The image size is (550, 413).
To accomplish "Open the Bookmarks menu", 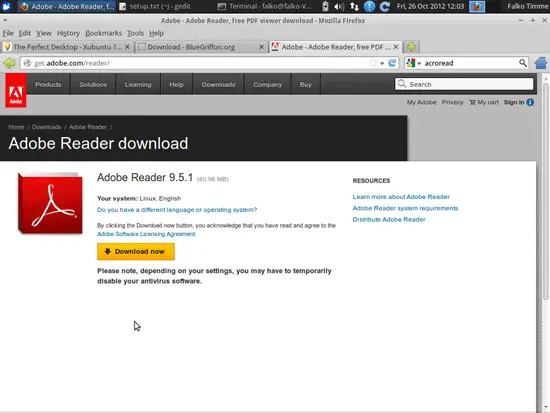I will click(x=103, y=33).
